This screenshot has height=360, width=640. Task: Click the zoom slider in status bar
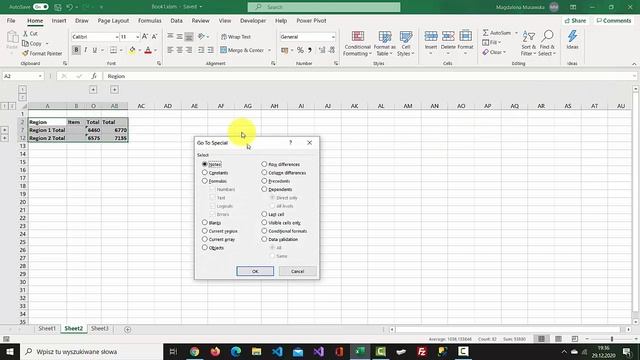pos(611,339)
